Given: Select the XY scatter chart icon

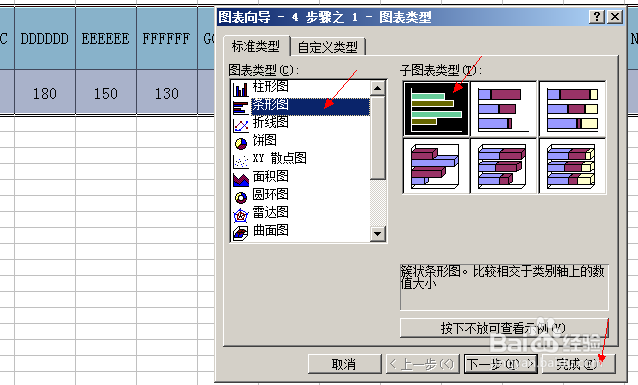Looking at the screenshot, I should [240, 161].
